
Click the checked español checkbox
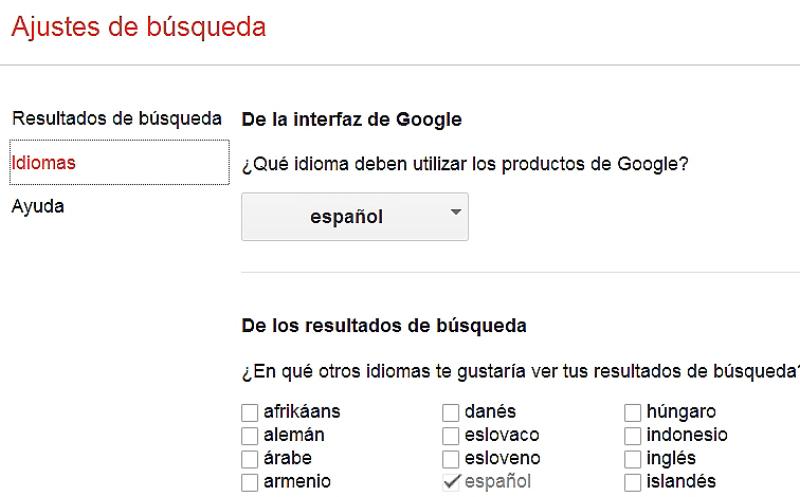pyautogui.click(x=451, y=482)
